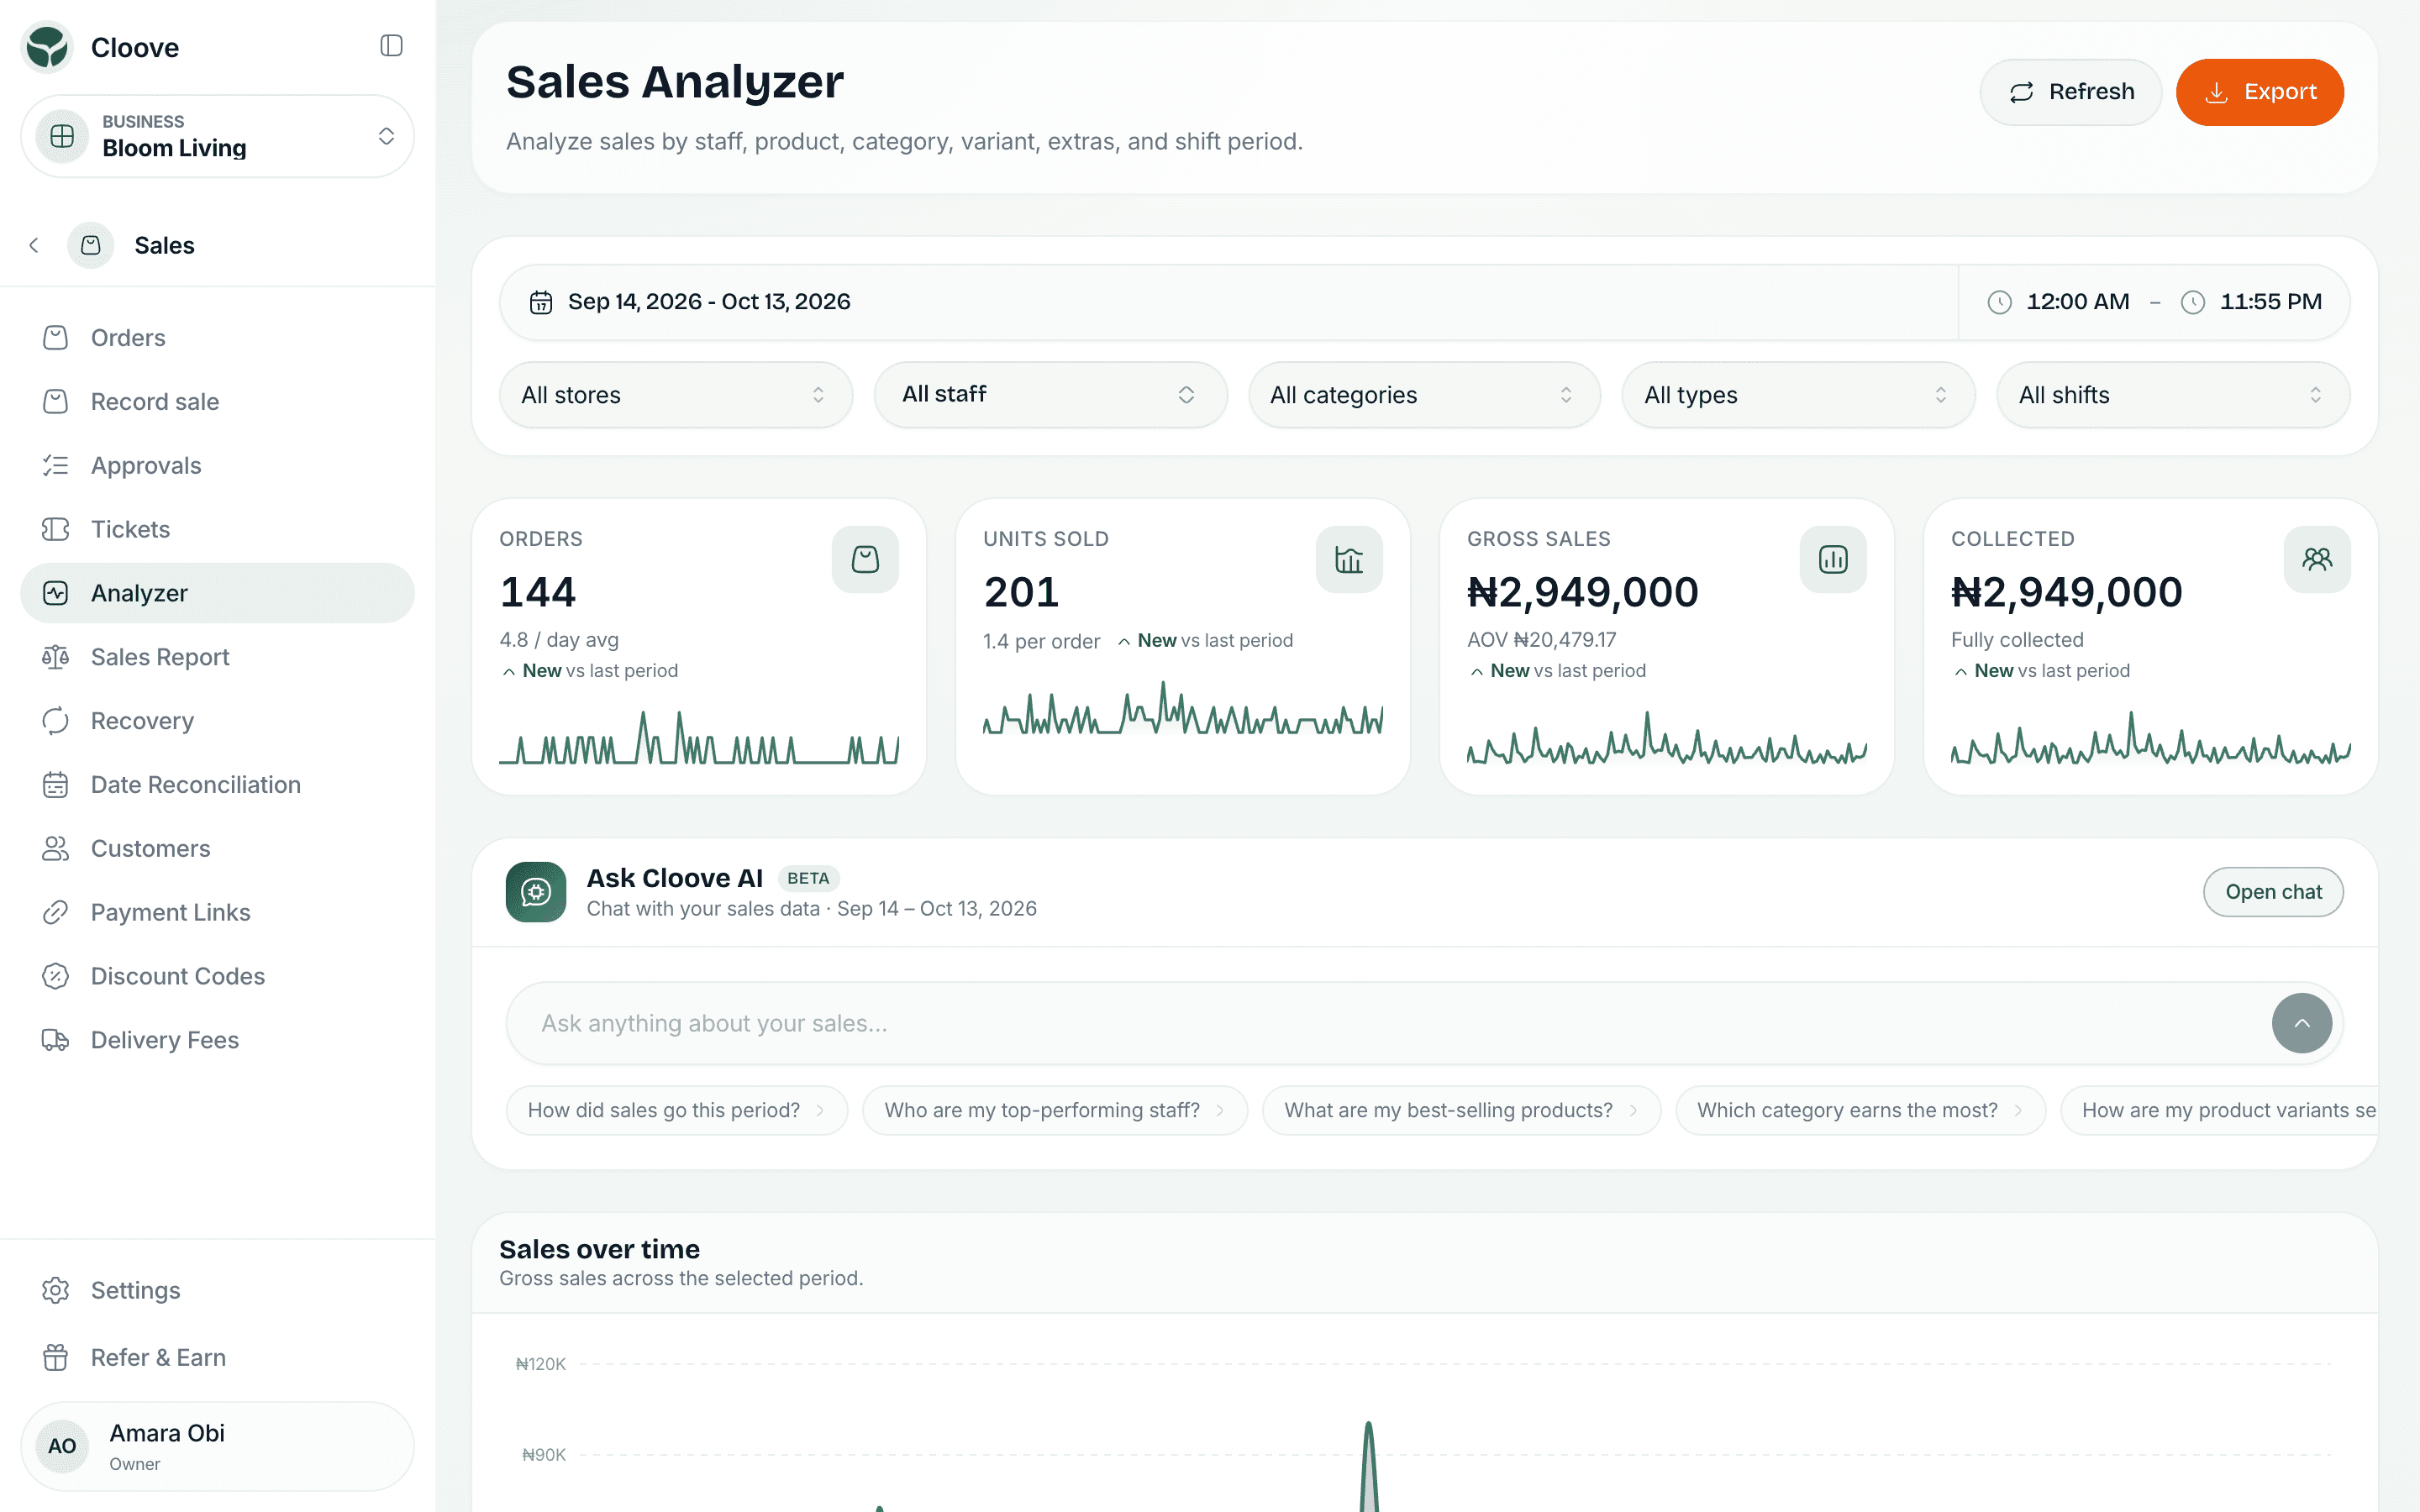Collapse the sidebar panel icon
This screenshot has height=1512, width=2420.
pyautogui.click(x=391, y=46)
